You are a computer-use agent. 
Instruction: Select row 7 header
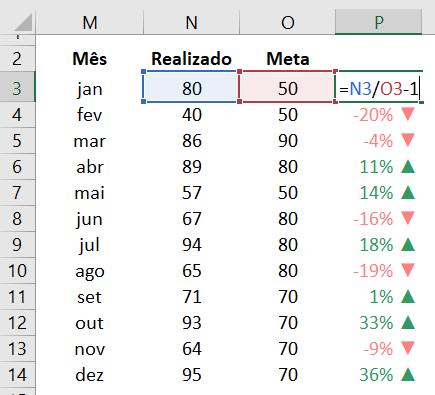pos(17,193)
